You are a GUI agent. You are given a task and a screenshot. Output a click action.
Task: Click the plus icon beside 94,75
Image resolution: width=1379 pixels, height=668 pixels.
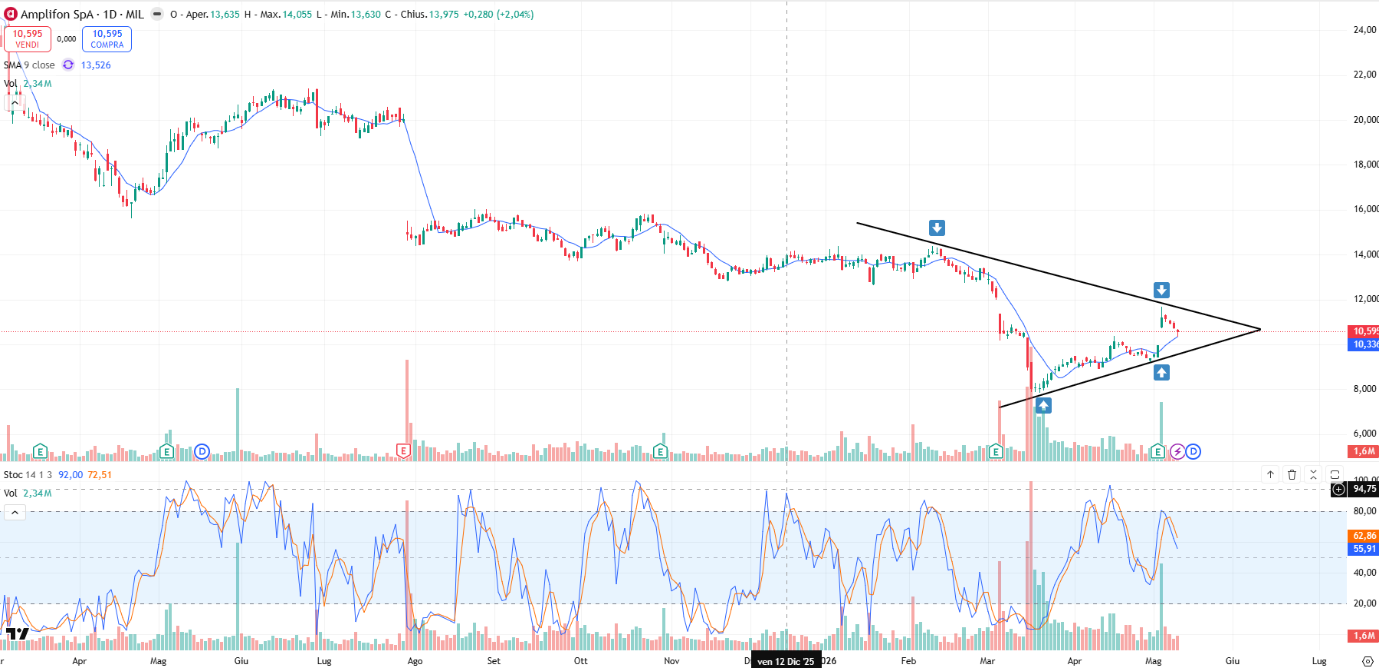point(1339,490)
